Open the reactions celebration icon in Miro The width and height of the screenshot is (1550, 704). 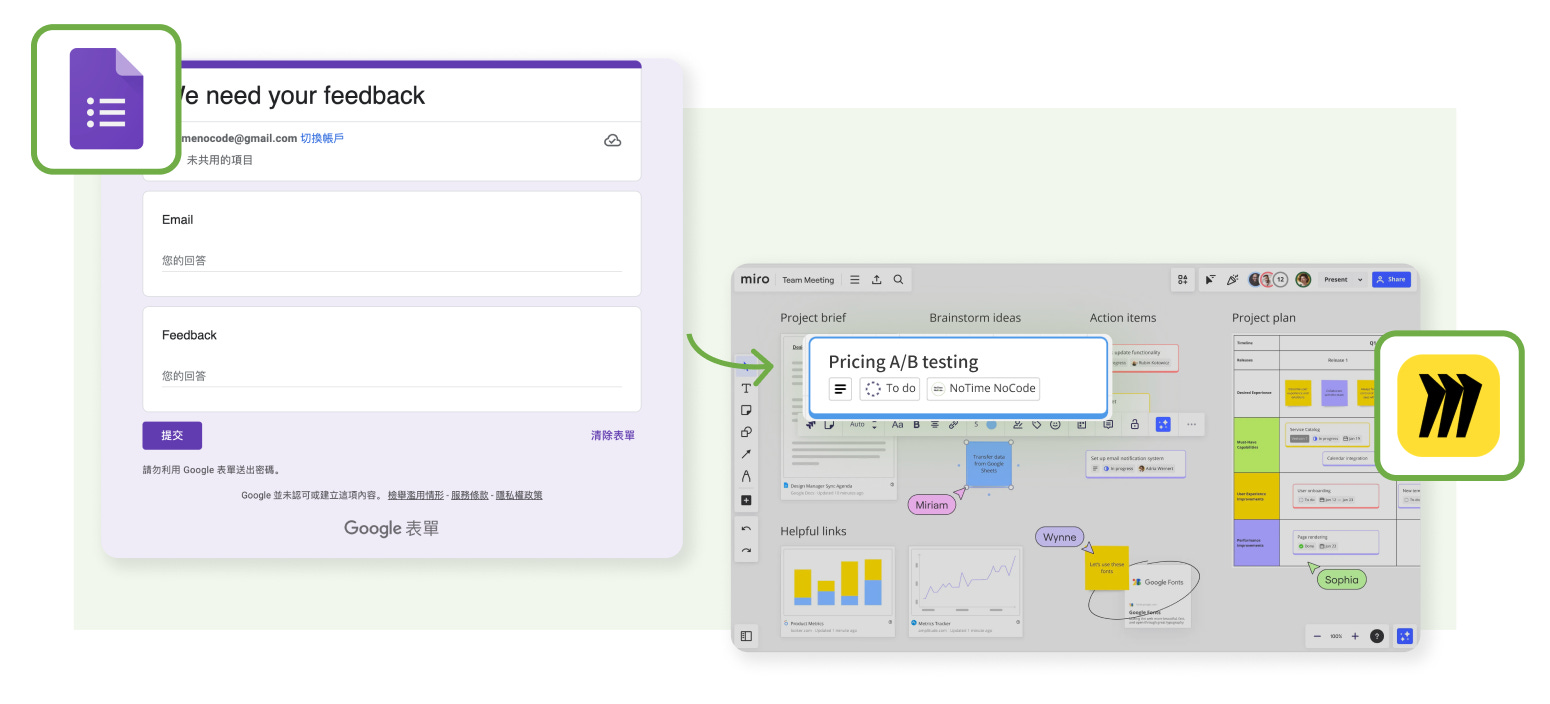[1232, 280]
